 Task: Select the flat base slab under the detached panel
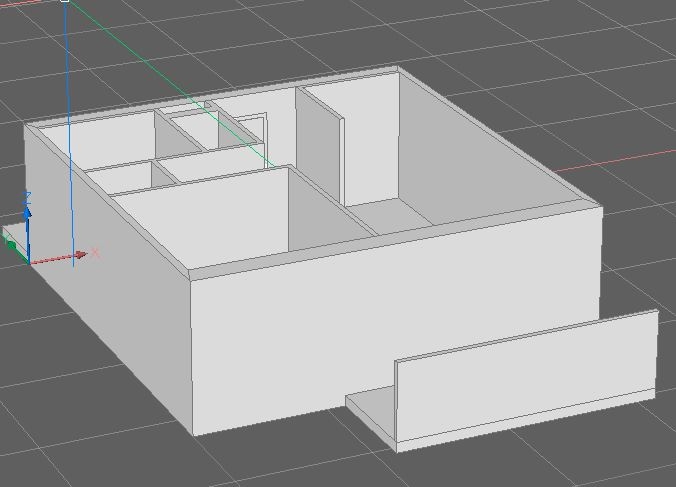[371, 414]
